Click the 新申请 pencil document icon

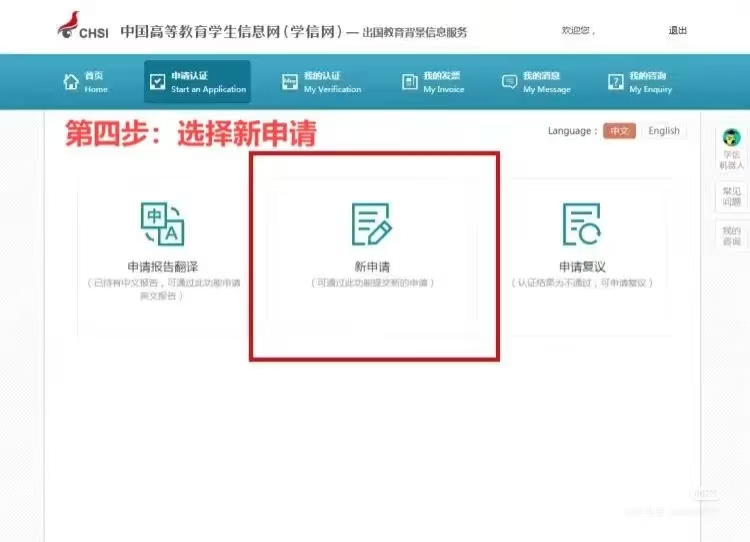tap(372, 224)
